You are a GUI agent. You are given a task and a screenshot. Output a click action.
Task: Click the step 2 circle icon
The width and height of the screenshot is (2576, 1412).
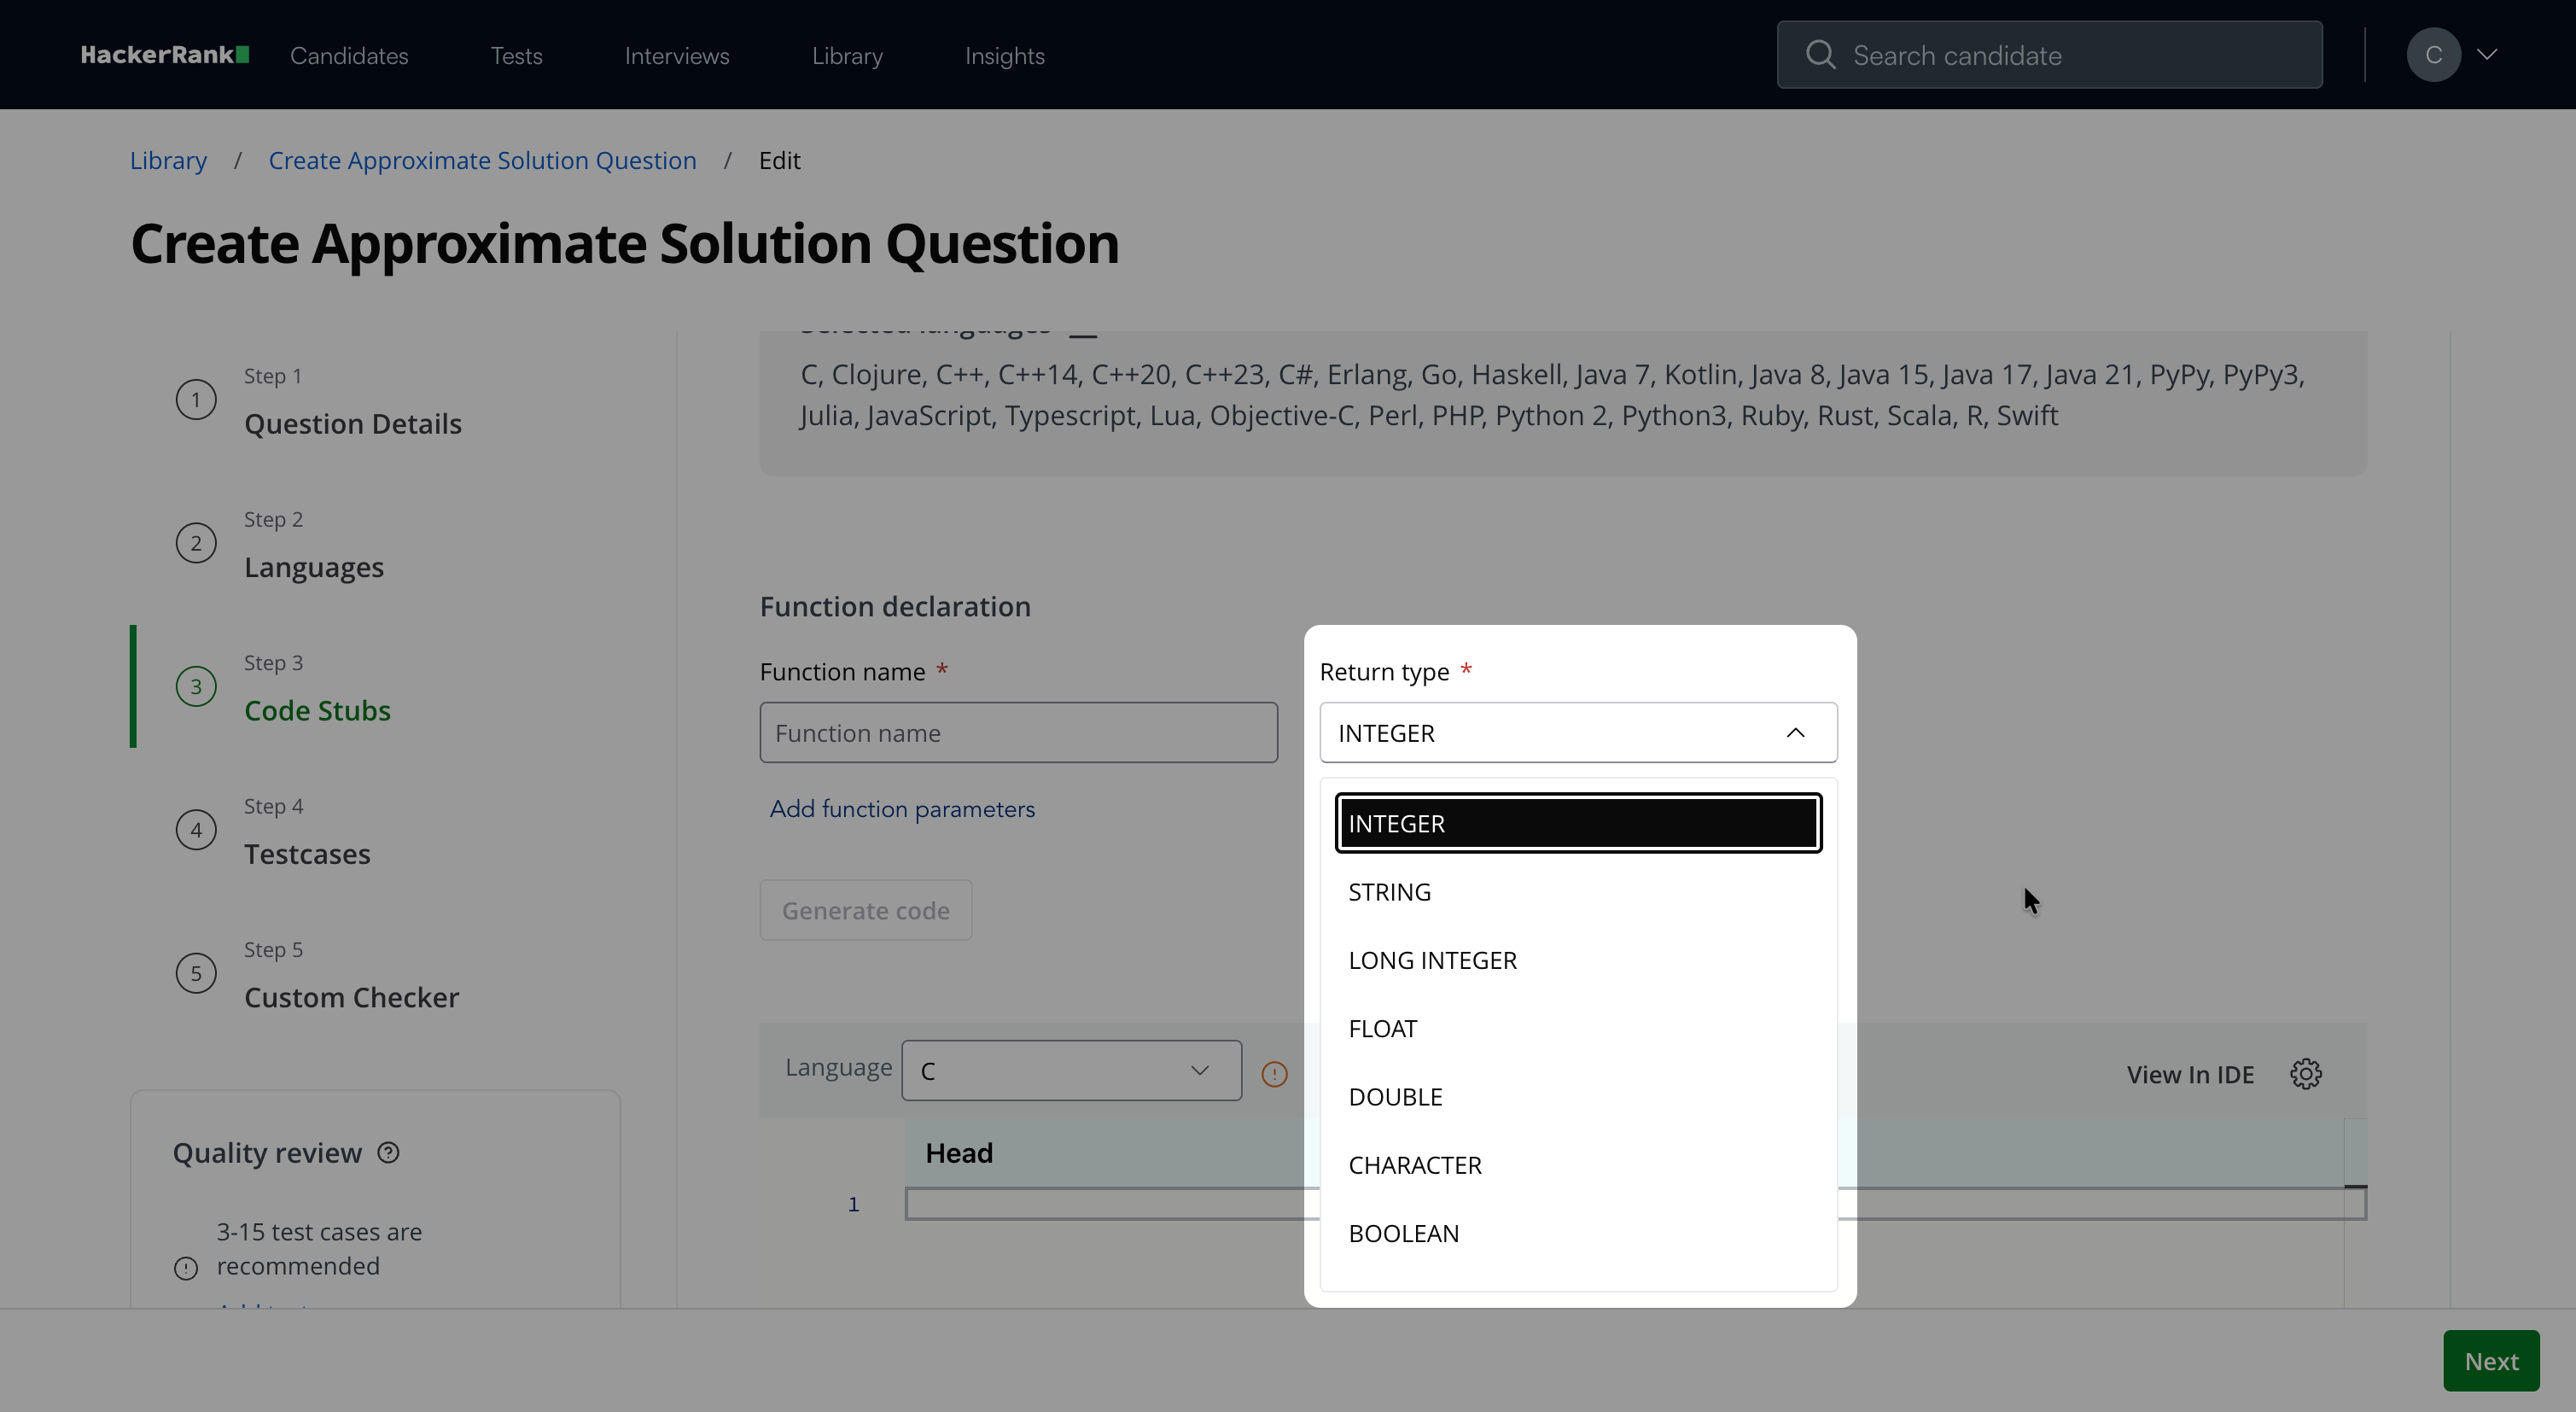pos(196,543)
